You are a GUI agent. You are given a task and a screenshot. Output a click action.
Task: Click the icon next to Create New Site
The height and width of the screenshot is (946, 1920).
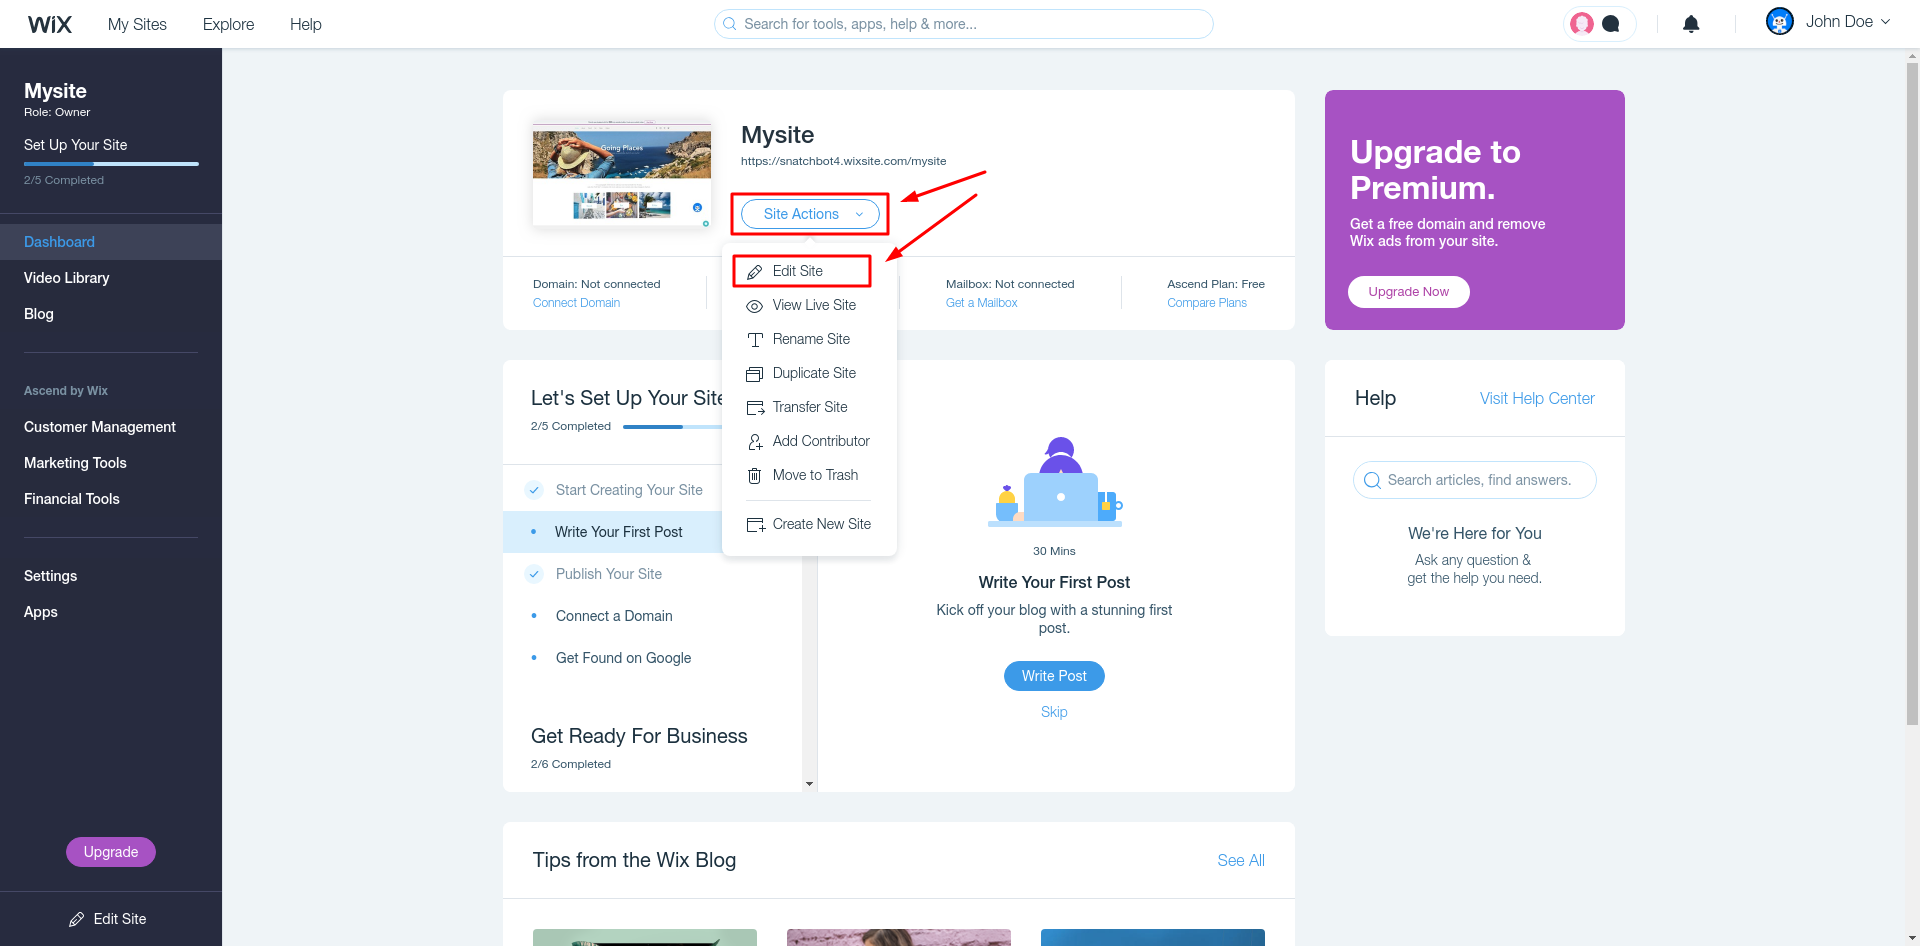coord(755,525)
